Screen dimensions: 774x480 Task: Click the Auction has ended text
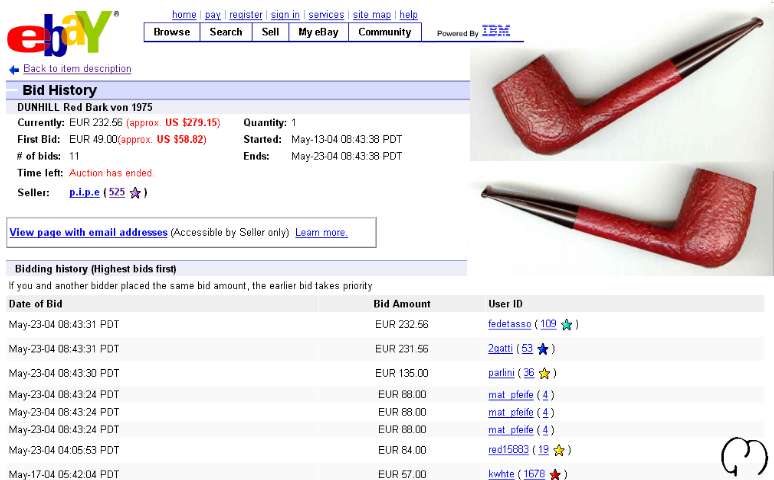[111, 173]
